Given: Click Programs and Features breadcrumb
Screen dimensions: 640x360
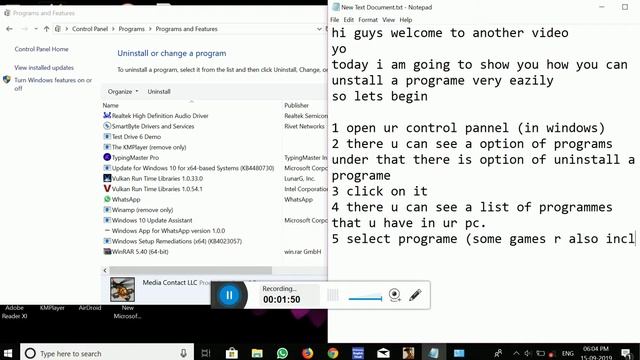Looking at the screenshot, I should tap(186, 29).
